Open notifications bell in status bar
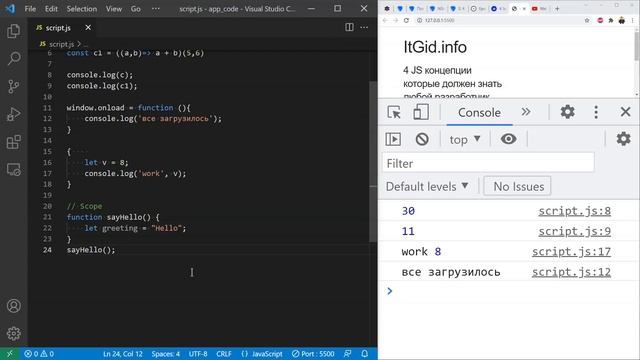 coord(364,354)
